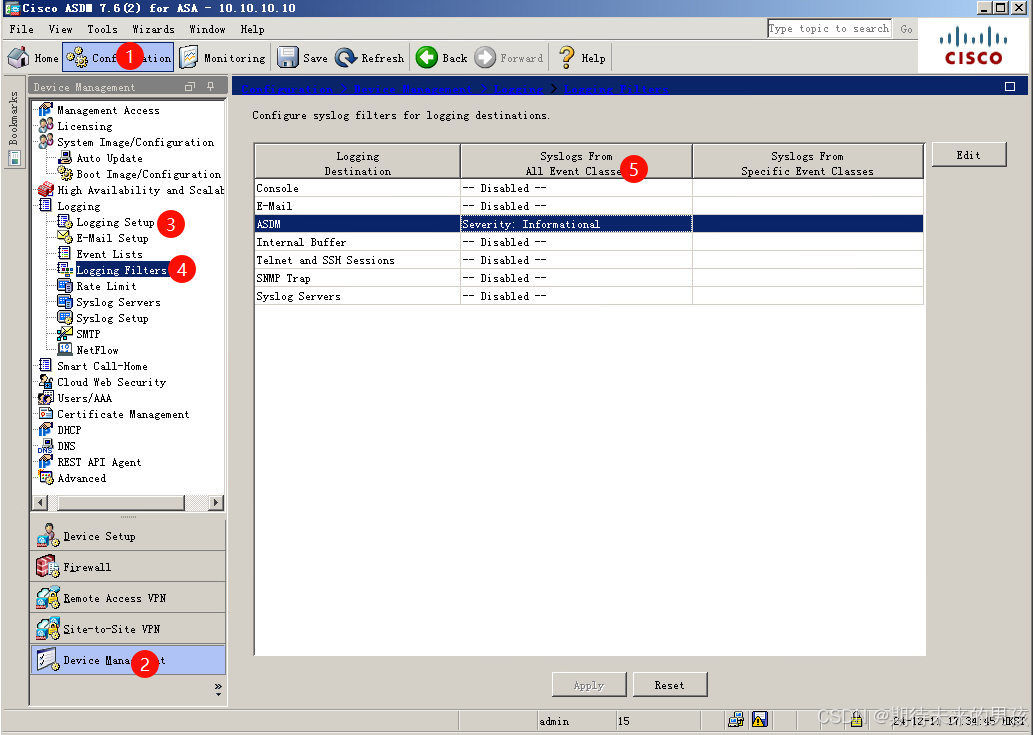The image size is (1033, 735).
Task: Click Syslogs From Specific Event Classes header
Action: (808, 163)
